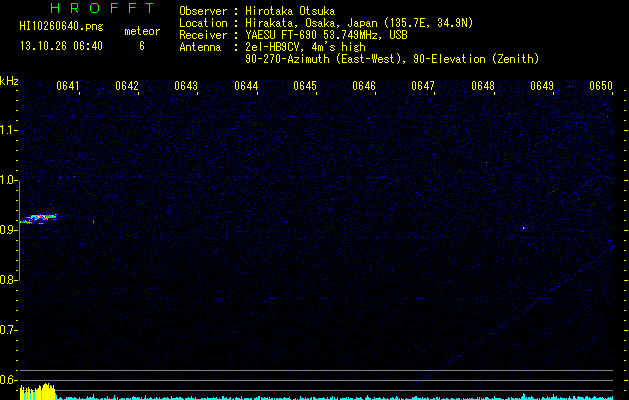629x400 pixels.
Task: Click the meteor count label
Action: (142, 31)
